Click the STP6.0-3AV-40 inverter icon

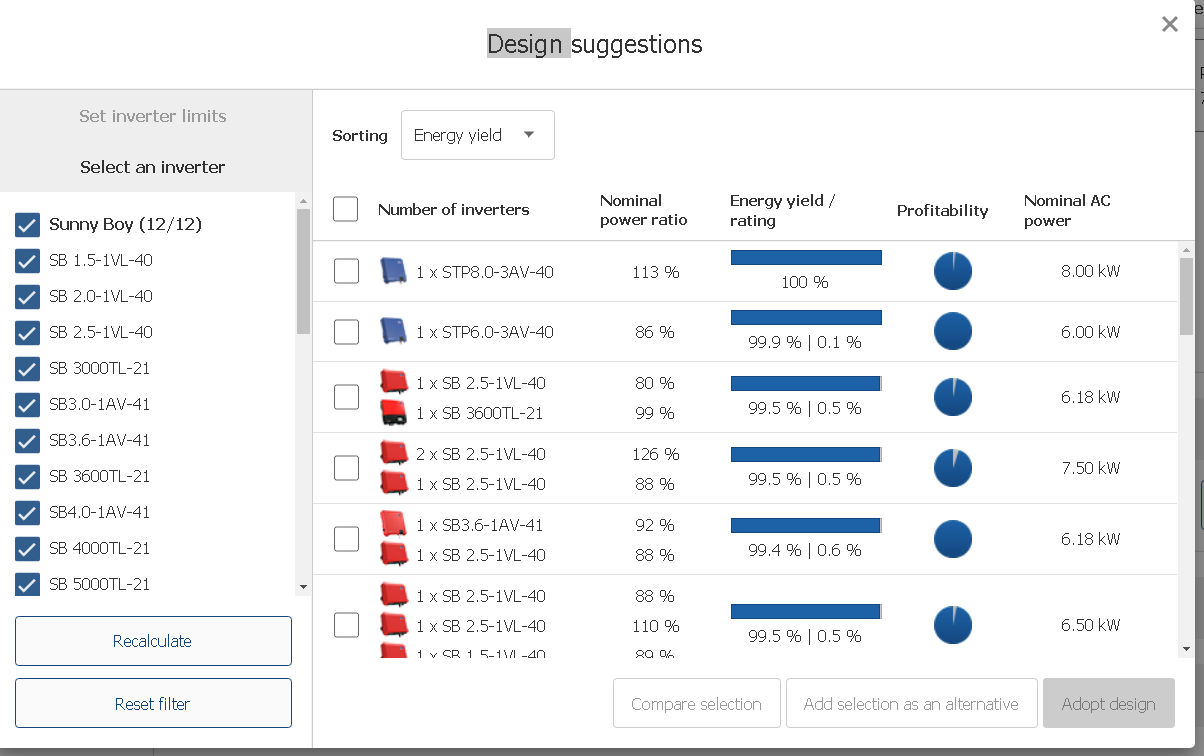click(394, 331)
